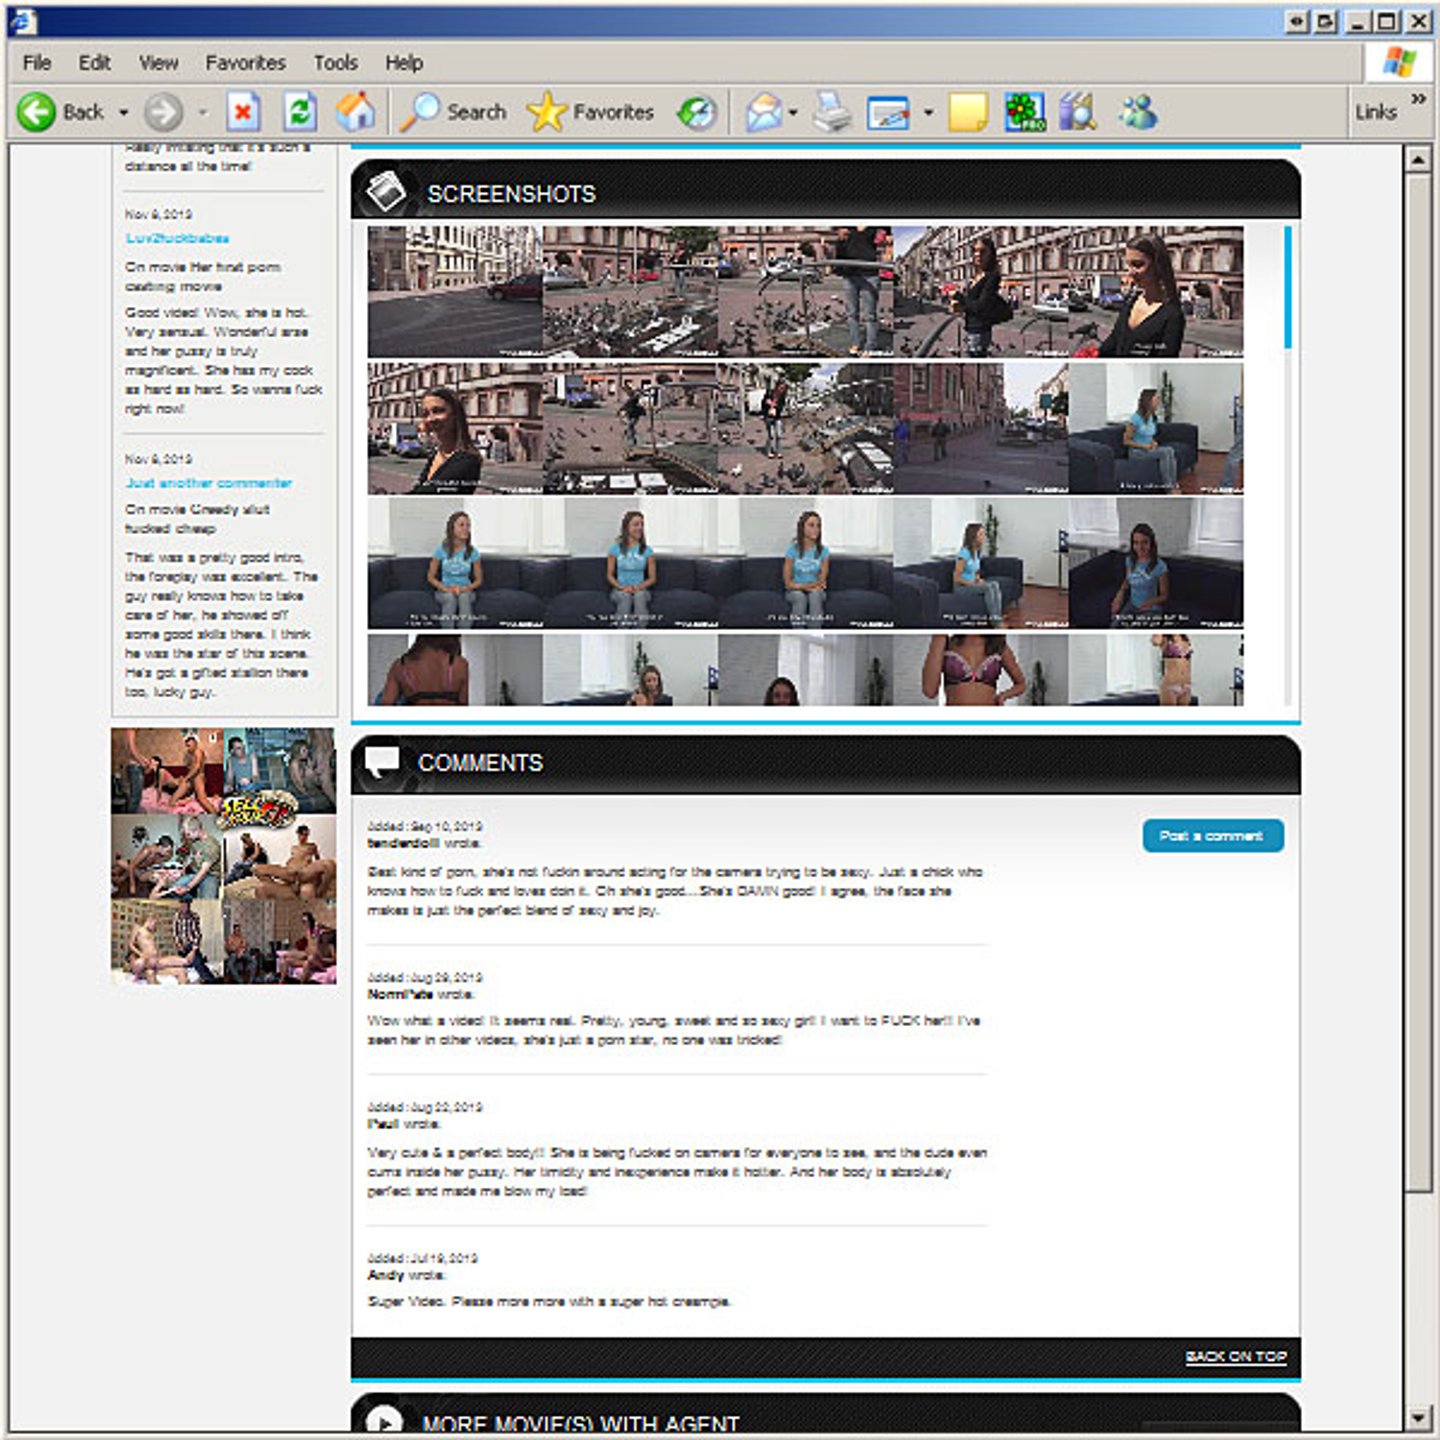This screenshot has width=1440, height=1440.
Task: Click the Messenger people icon
Action: pyautogui.click(x=1137, y=112)
